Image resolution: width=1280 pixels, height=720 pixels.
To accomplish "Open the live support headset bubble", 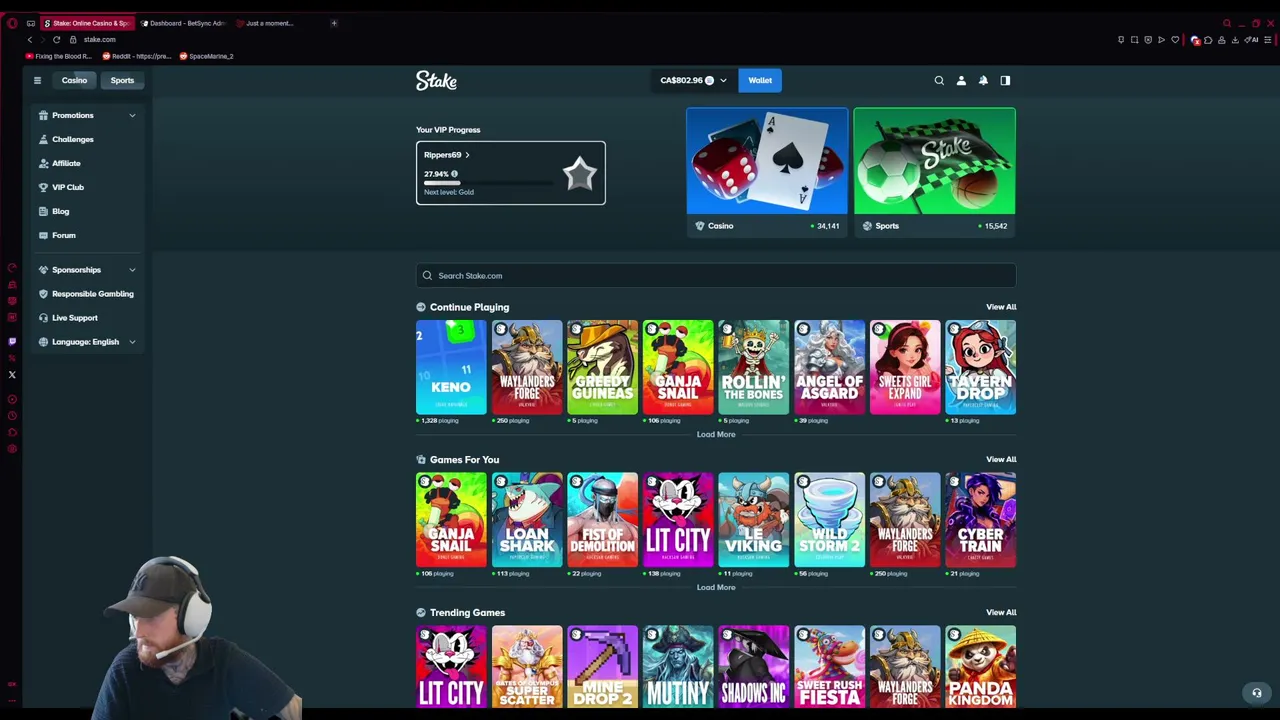I will tap(1257, 693).
